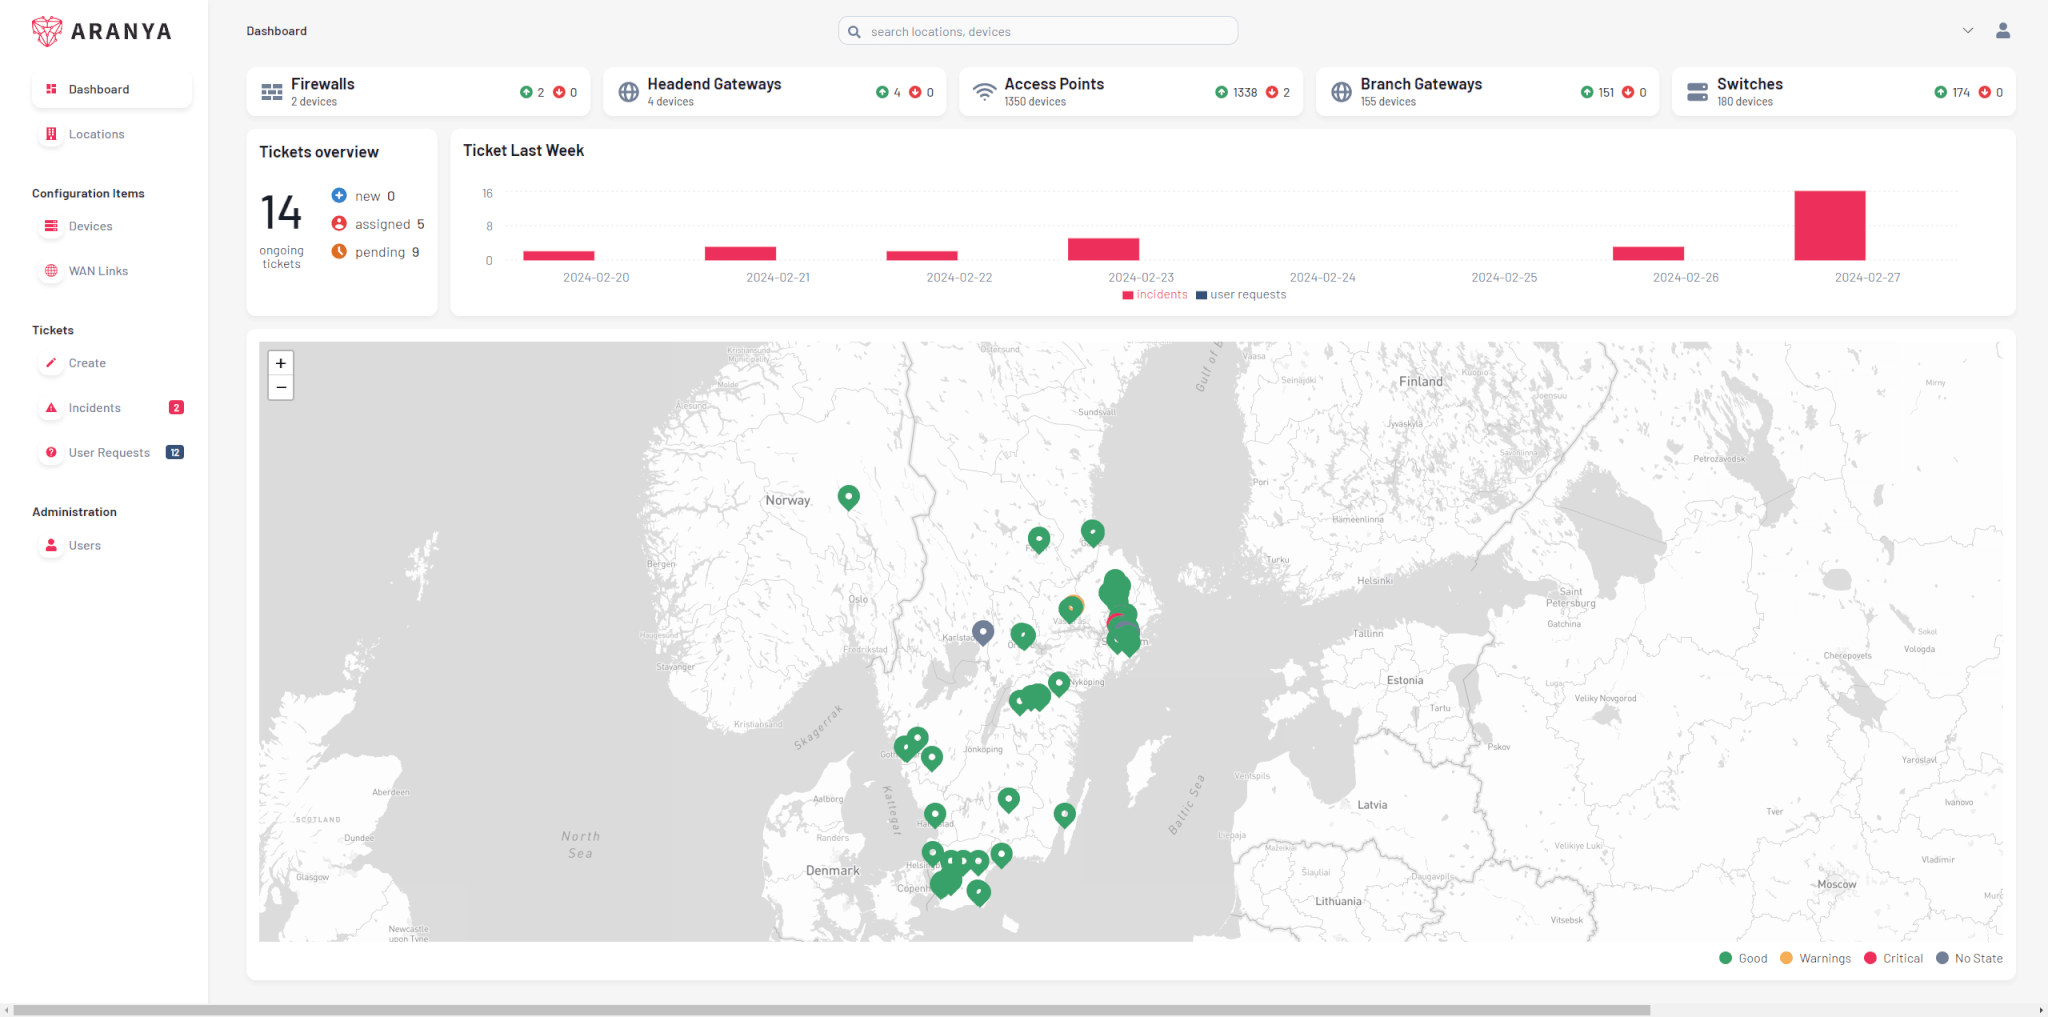Focus the search locations, devices field
Viewport: 2048px width, 1017px height.
1038,31
